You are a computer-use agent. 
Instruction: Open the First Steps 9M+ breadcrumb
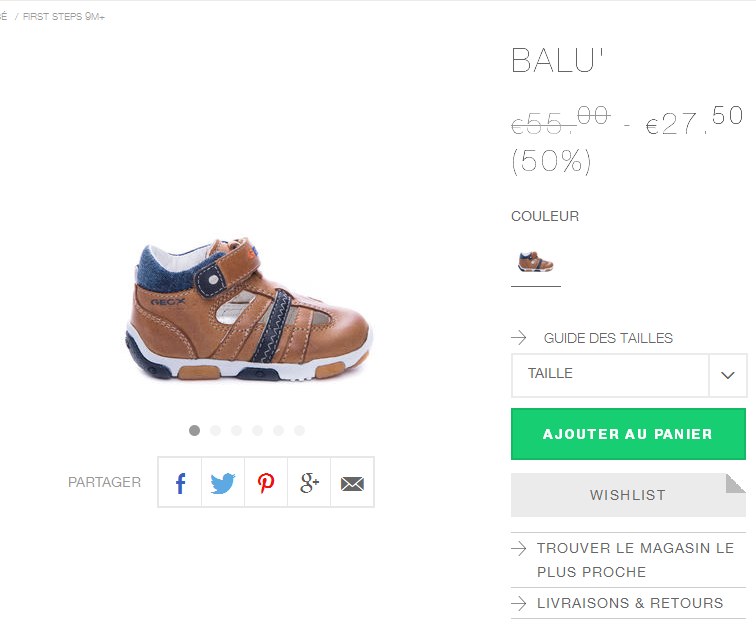coord(64,16)
